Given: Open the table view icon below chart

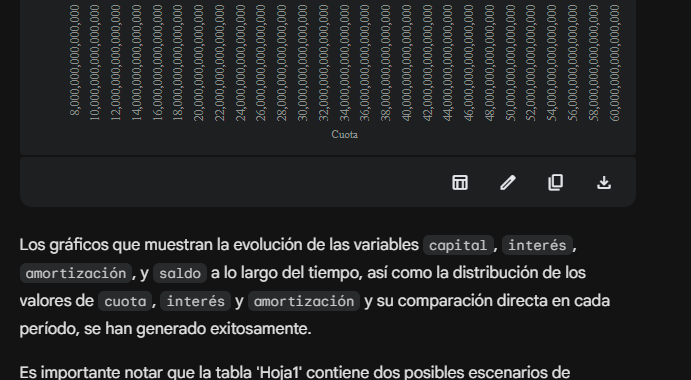Looking at the screenshot, I should coord(460,183).
